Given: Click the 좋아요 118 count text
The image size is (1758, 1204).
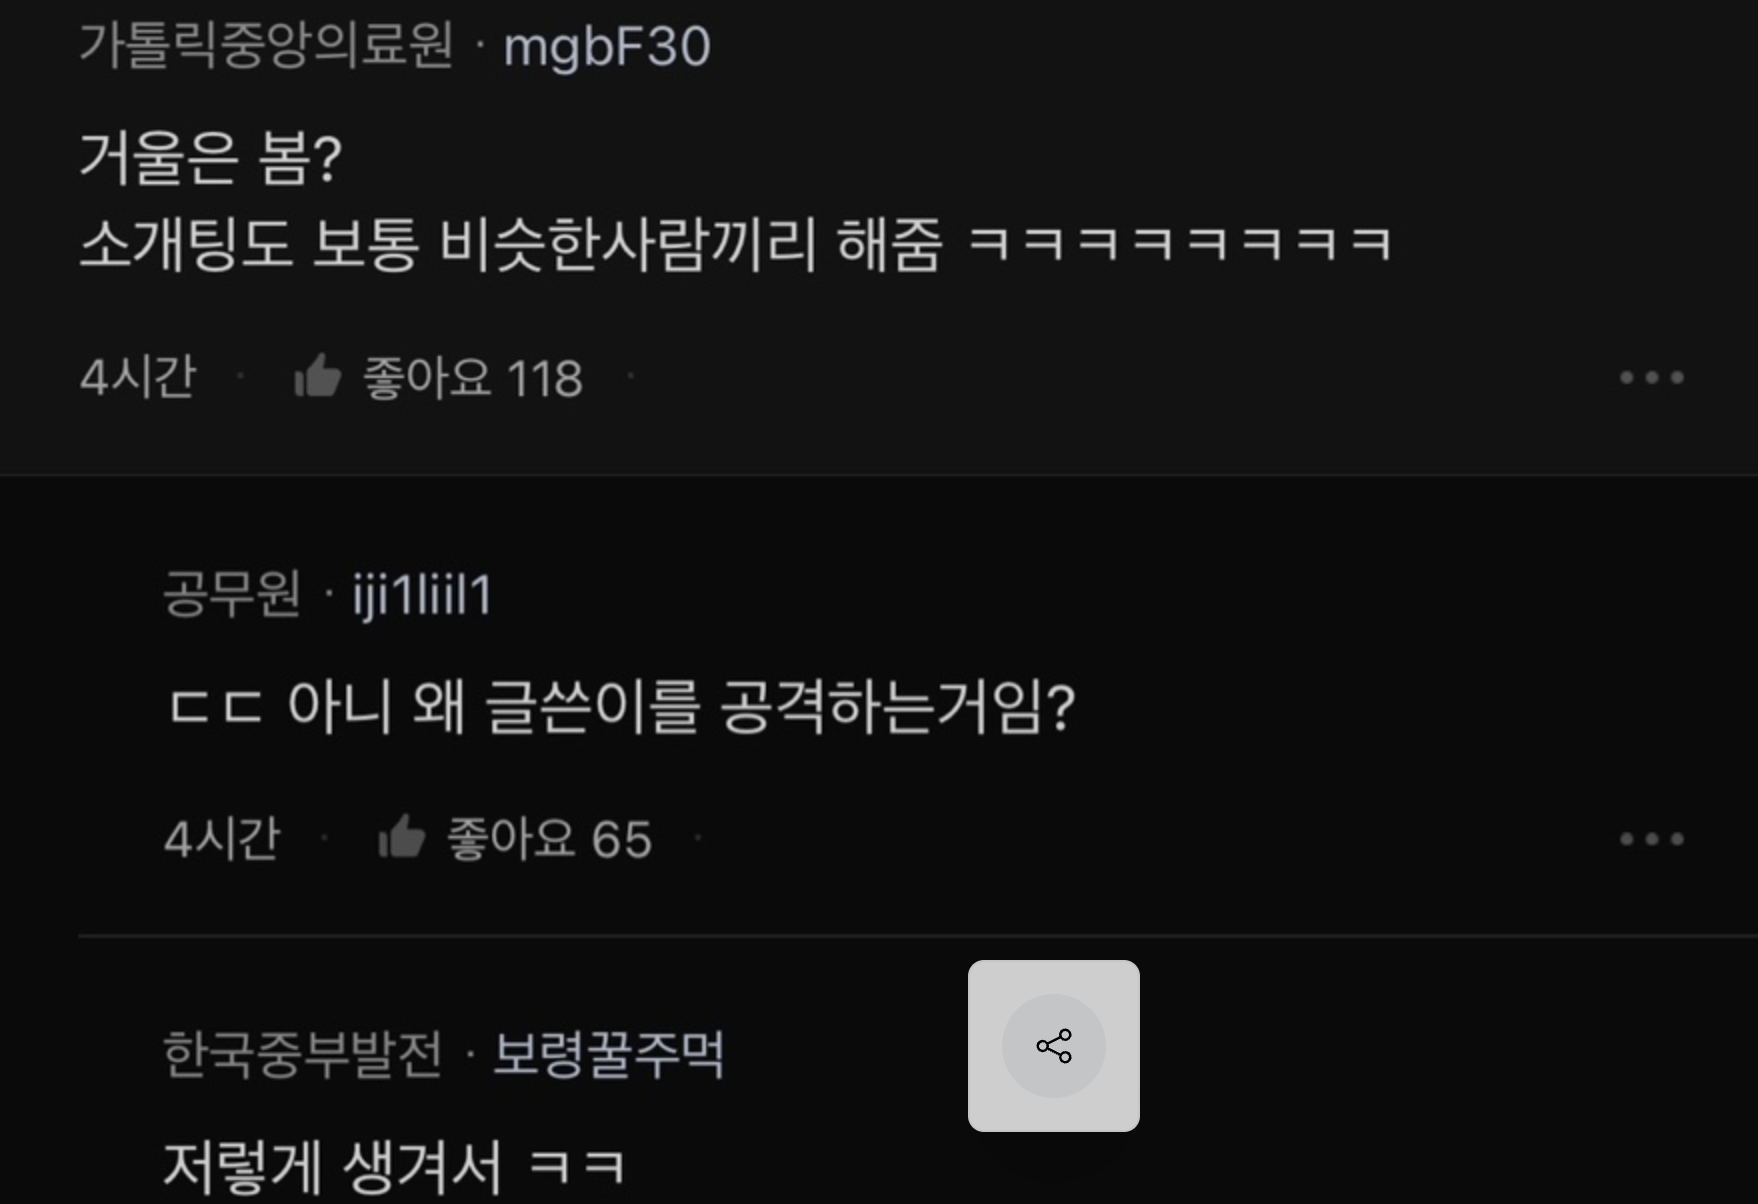Looking at the screenshot, I should pyautogui.click(x=472, y=378).
